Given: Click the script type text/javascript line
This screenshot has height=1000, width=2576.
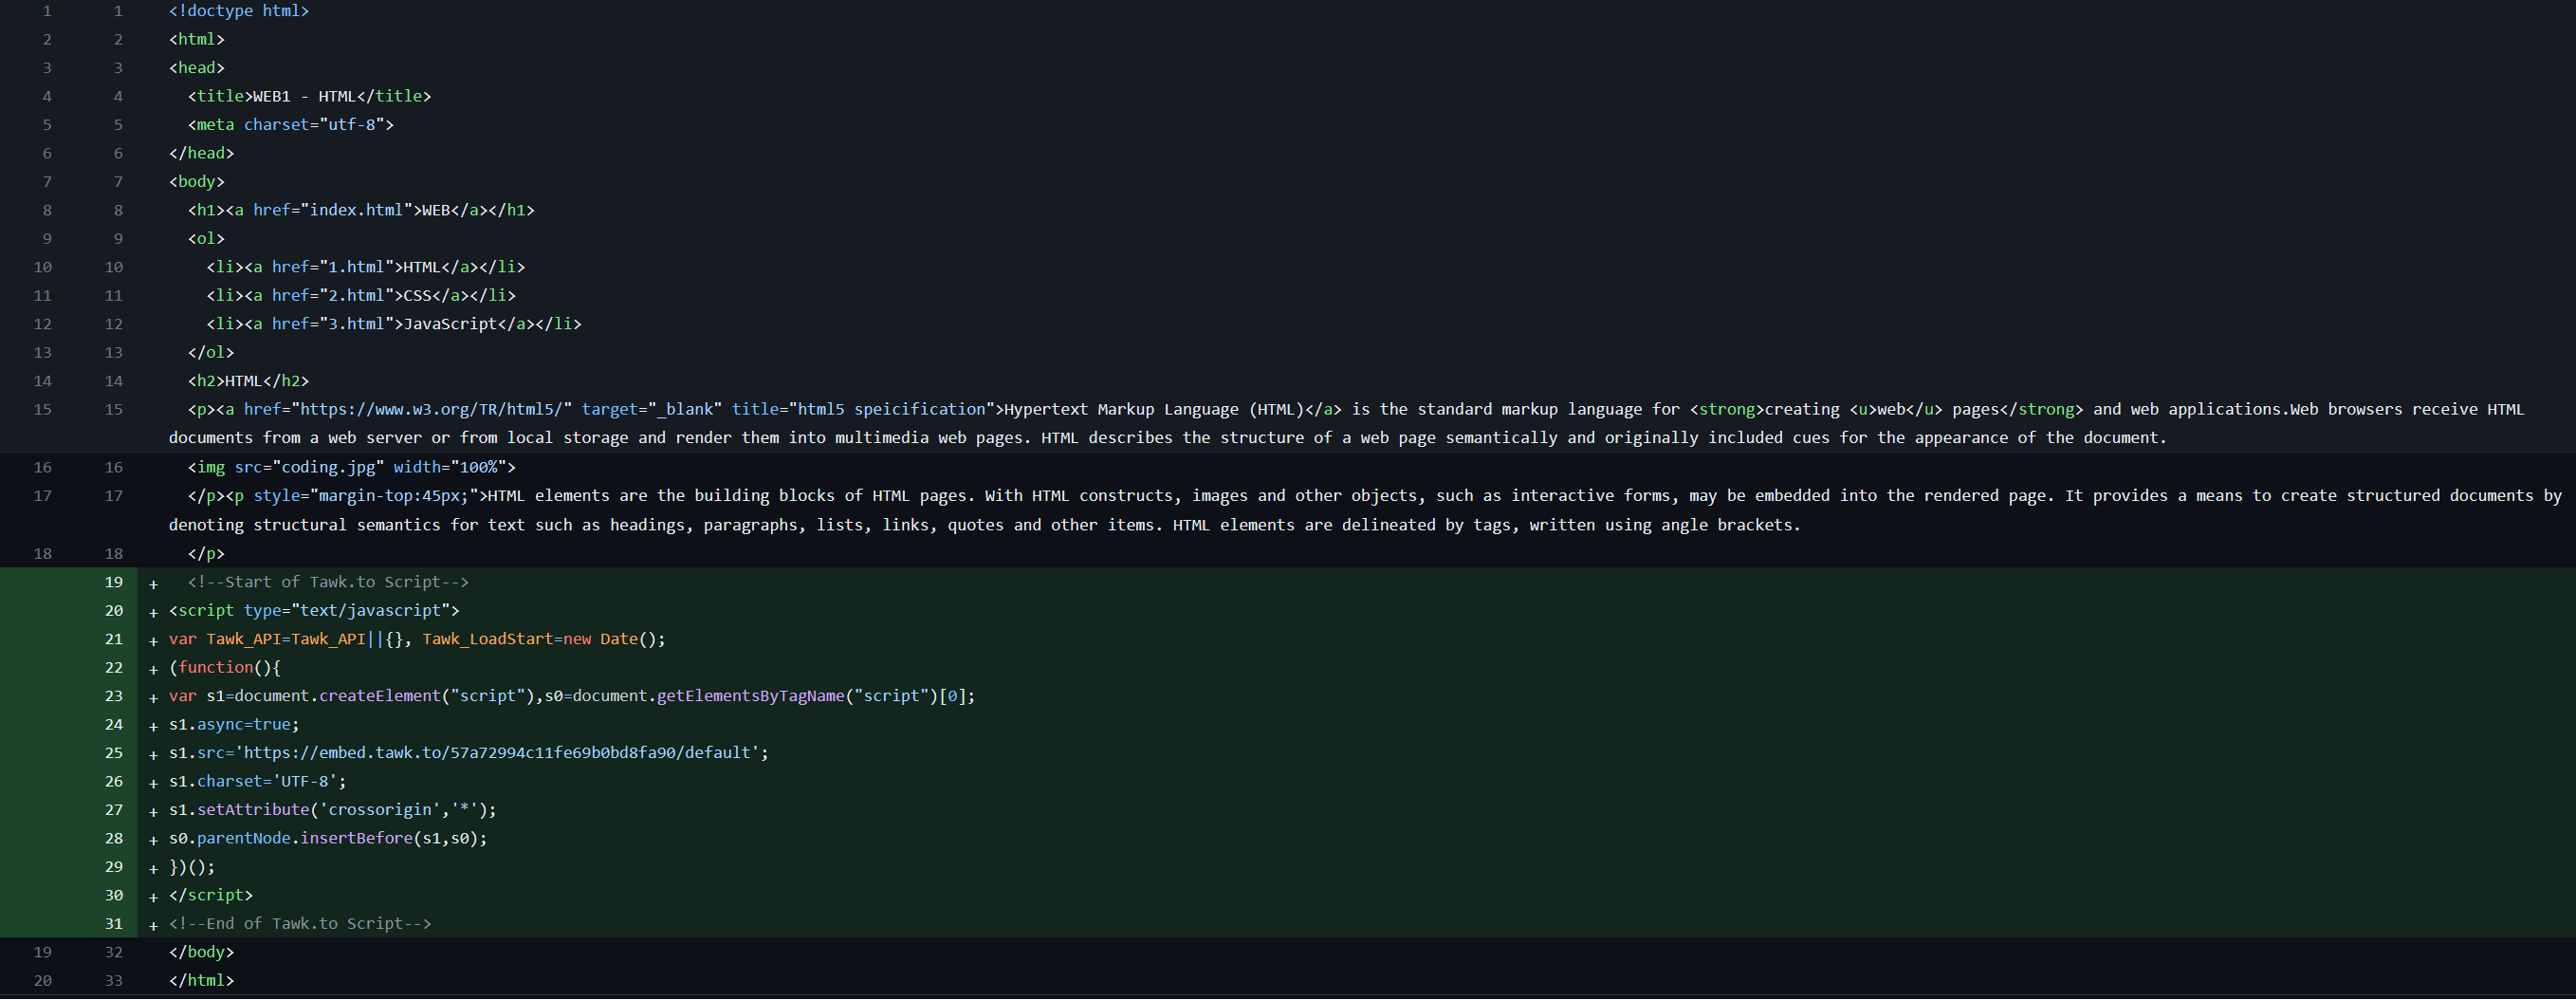Looking at the screenshot, I should point(314,610).
